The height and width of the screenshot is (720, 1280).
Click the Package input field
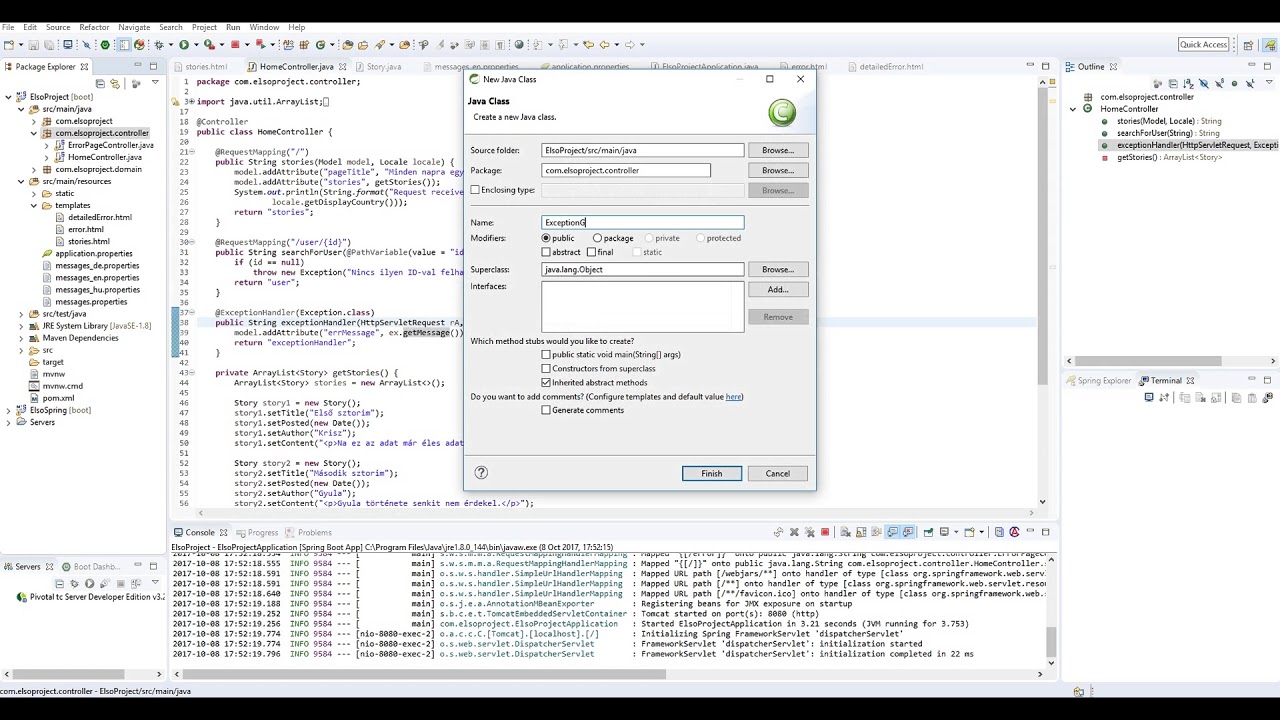(626, 171)
